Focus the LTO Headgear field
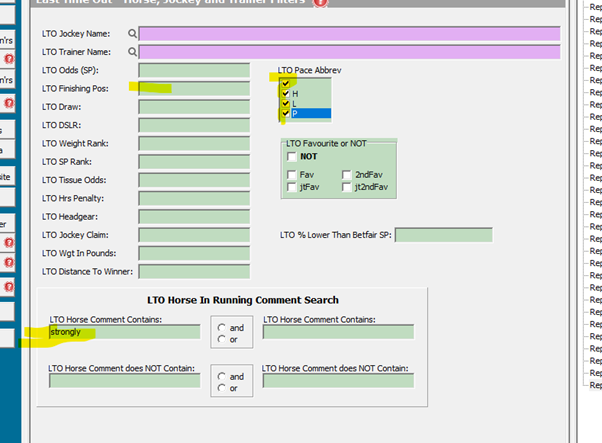This screenshot has width=602, height=443. [194, 217]
